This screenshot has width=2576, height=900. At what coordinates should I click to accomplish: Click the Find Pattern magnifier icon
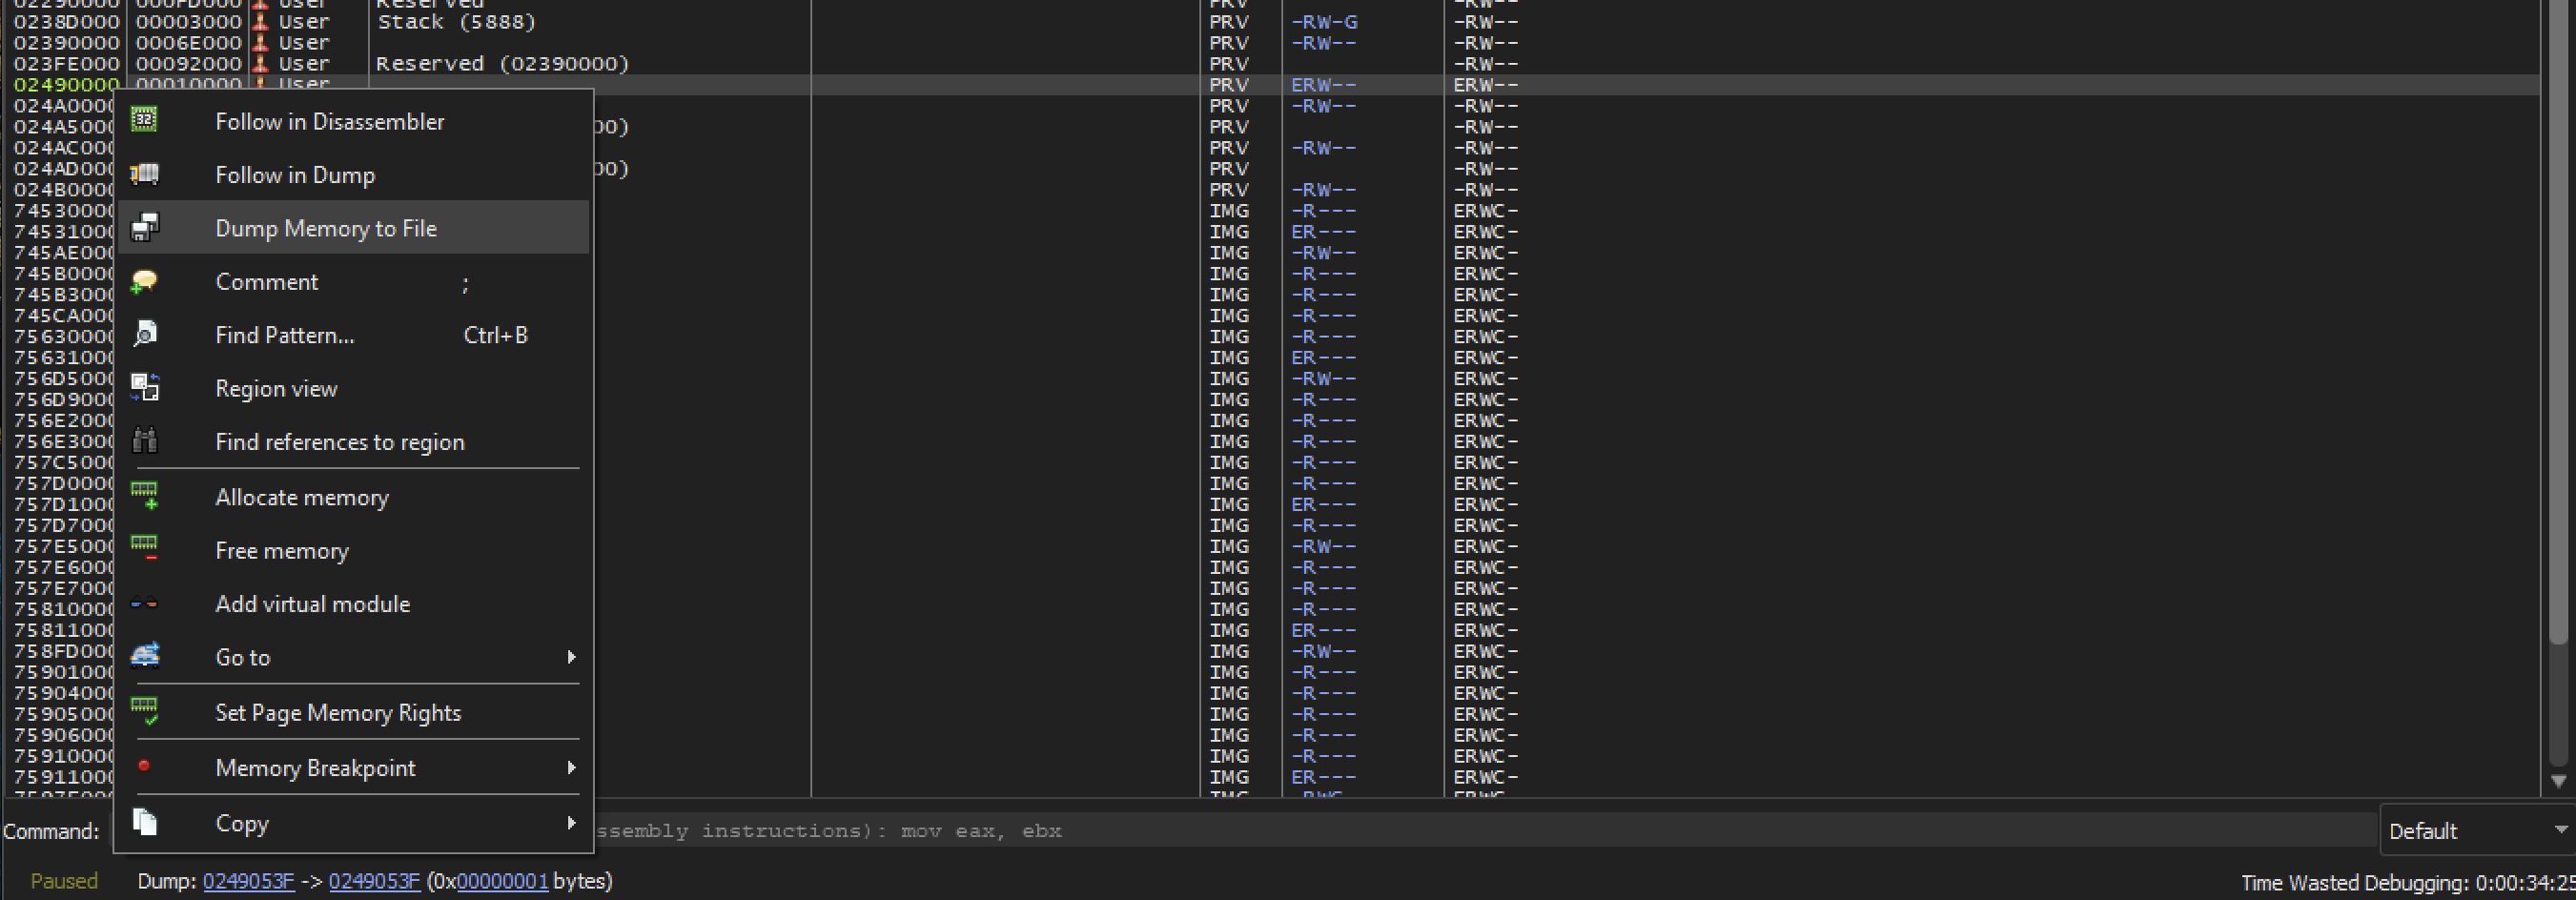click(144, 334)
